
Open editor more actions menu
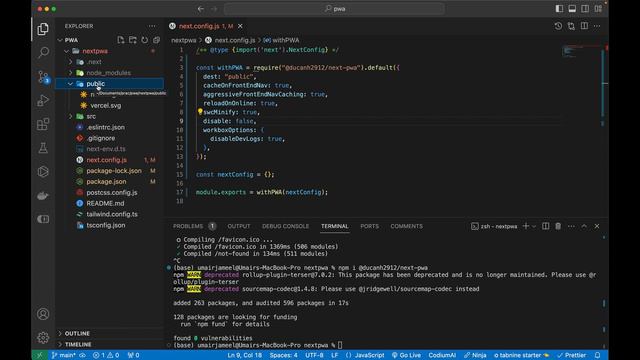tap(597, 26)
